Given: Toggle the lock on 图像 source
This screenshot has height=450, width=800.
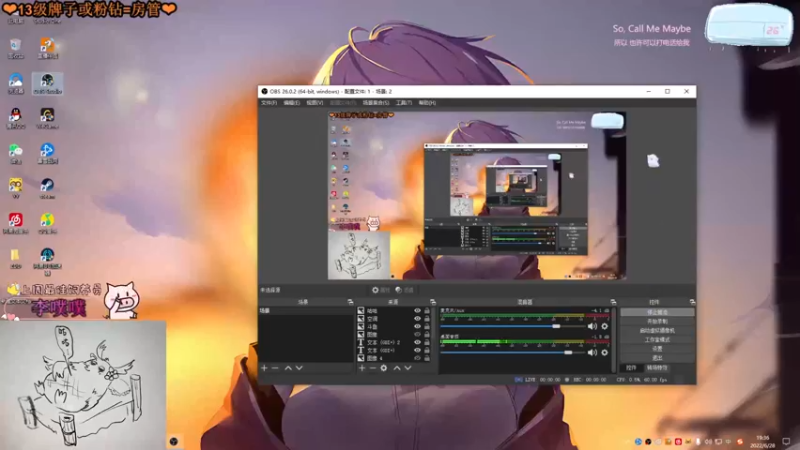Looking at the screenshot, I should pos(427,334).
